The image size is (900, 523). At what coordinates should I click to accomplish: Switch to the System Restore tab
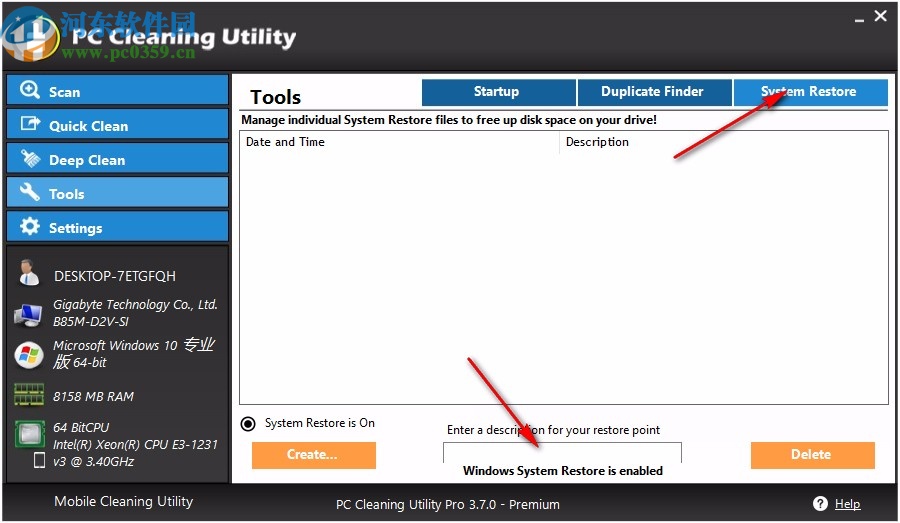pyautogui.click(x=810, y=92)
